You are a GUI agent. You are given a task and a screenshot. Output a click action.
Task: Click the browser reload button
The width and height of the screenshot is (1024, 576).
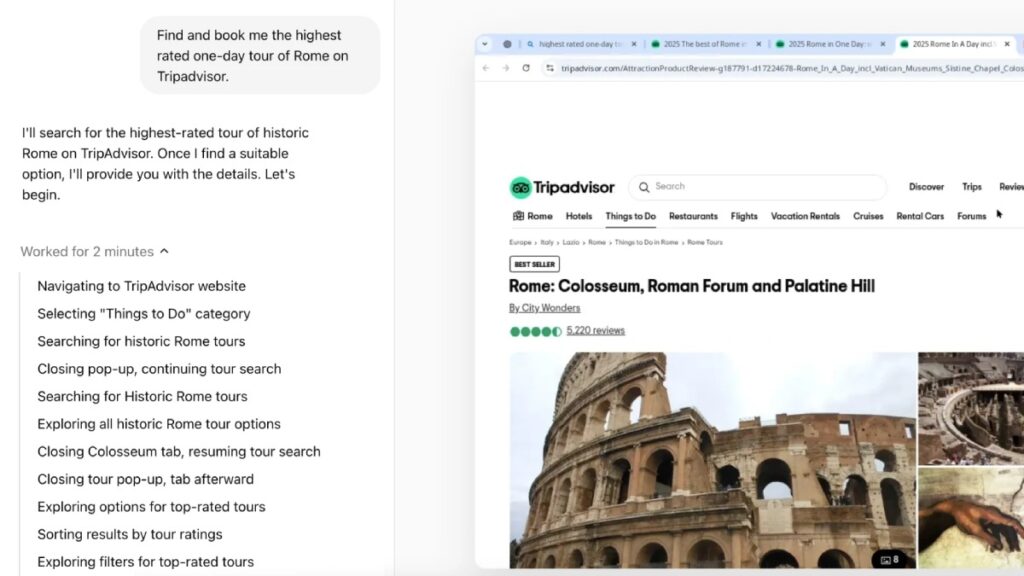coord(526,68)
